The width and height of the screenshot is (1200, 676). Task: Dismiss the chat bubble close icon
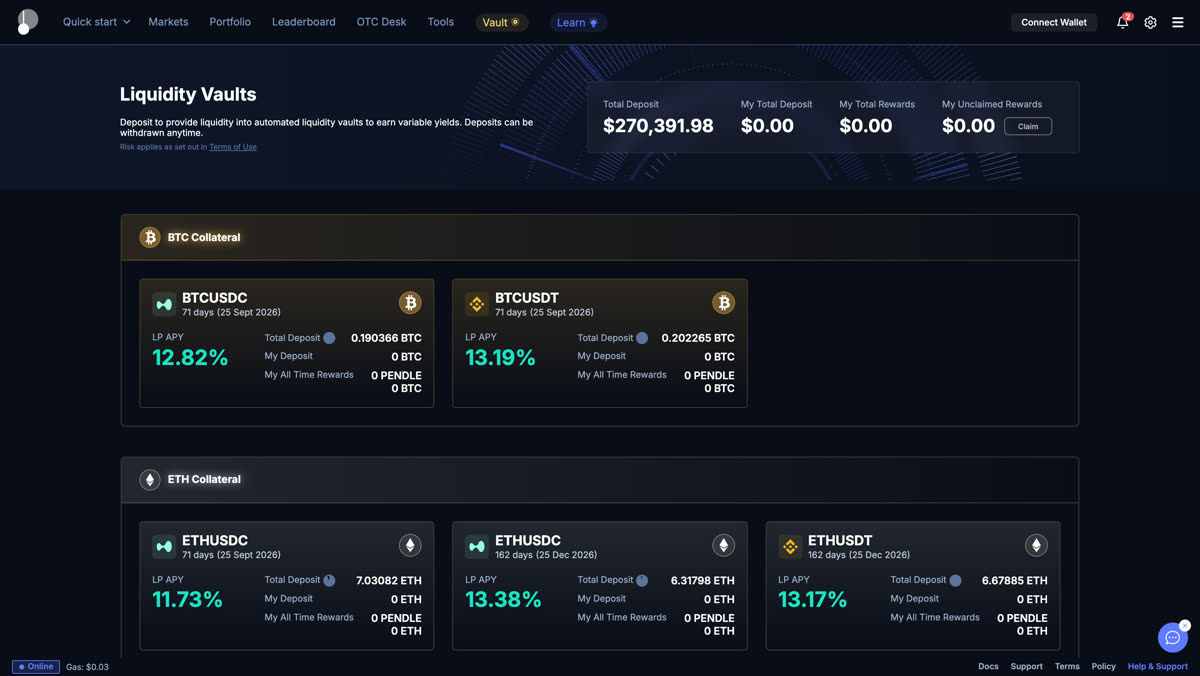1185,625
